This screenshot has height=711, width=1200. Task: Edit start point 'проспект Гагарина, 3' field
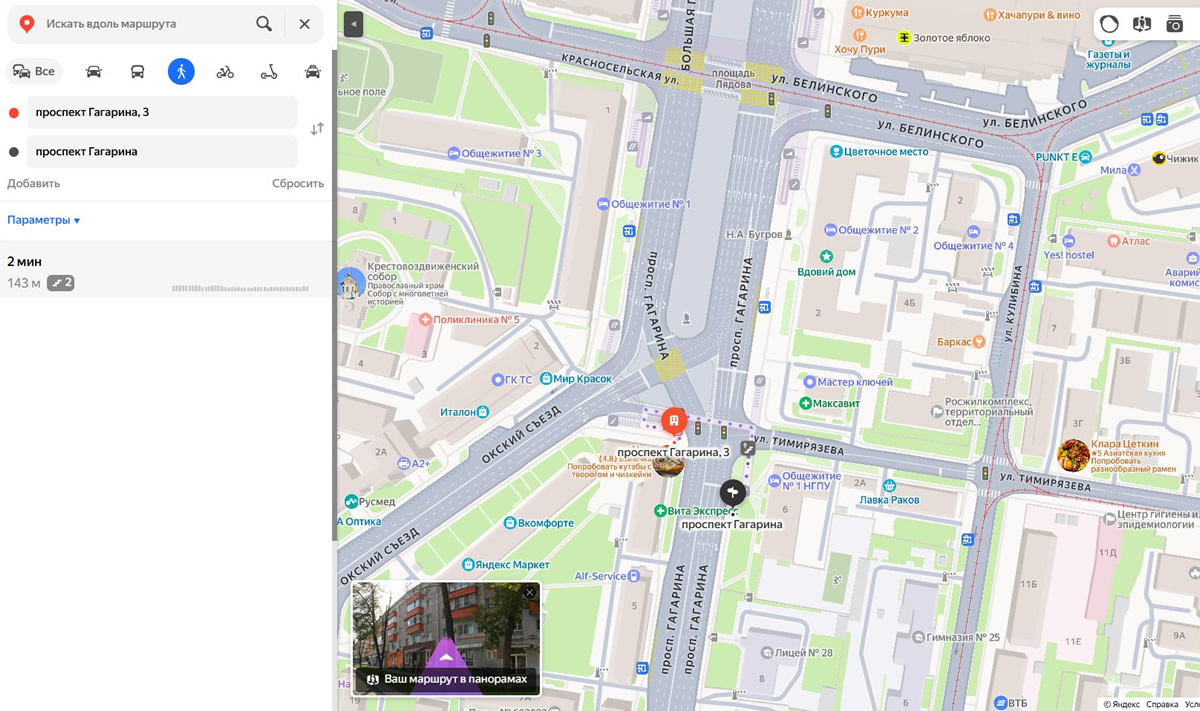click(162, 112)
